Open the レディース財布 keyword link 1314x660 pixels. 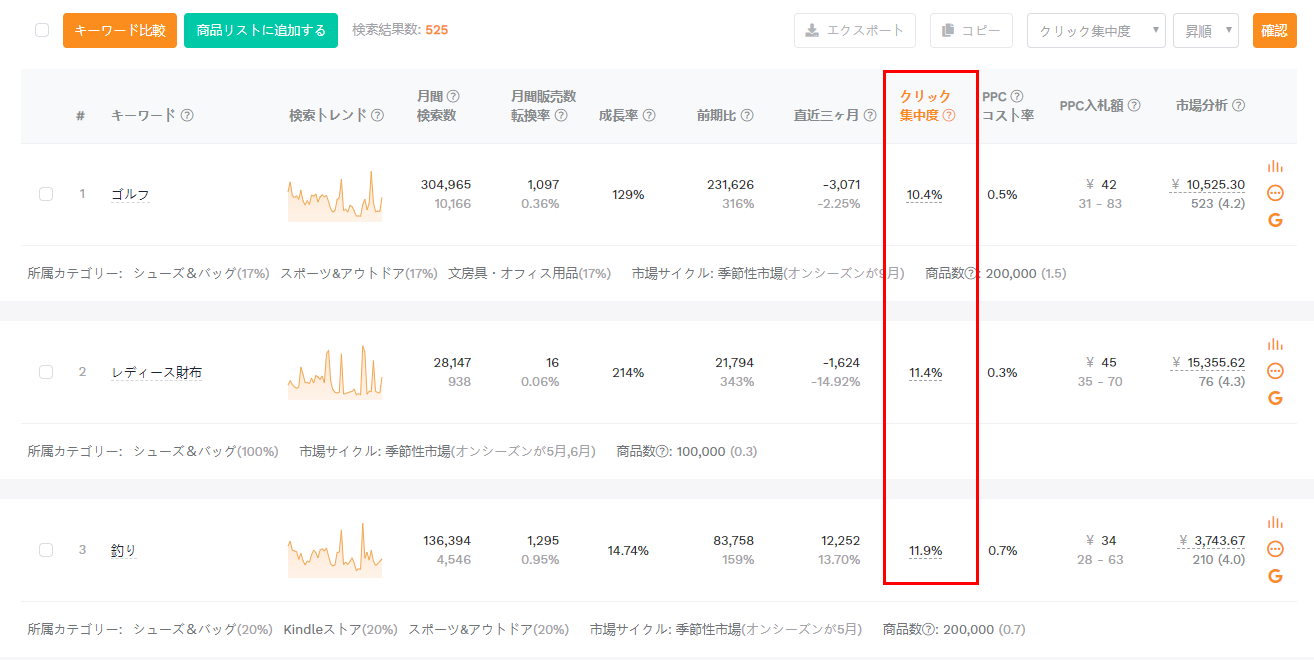click(157, 372)
